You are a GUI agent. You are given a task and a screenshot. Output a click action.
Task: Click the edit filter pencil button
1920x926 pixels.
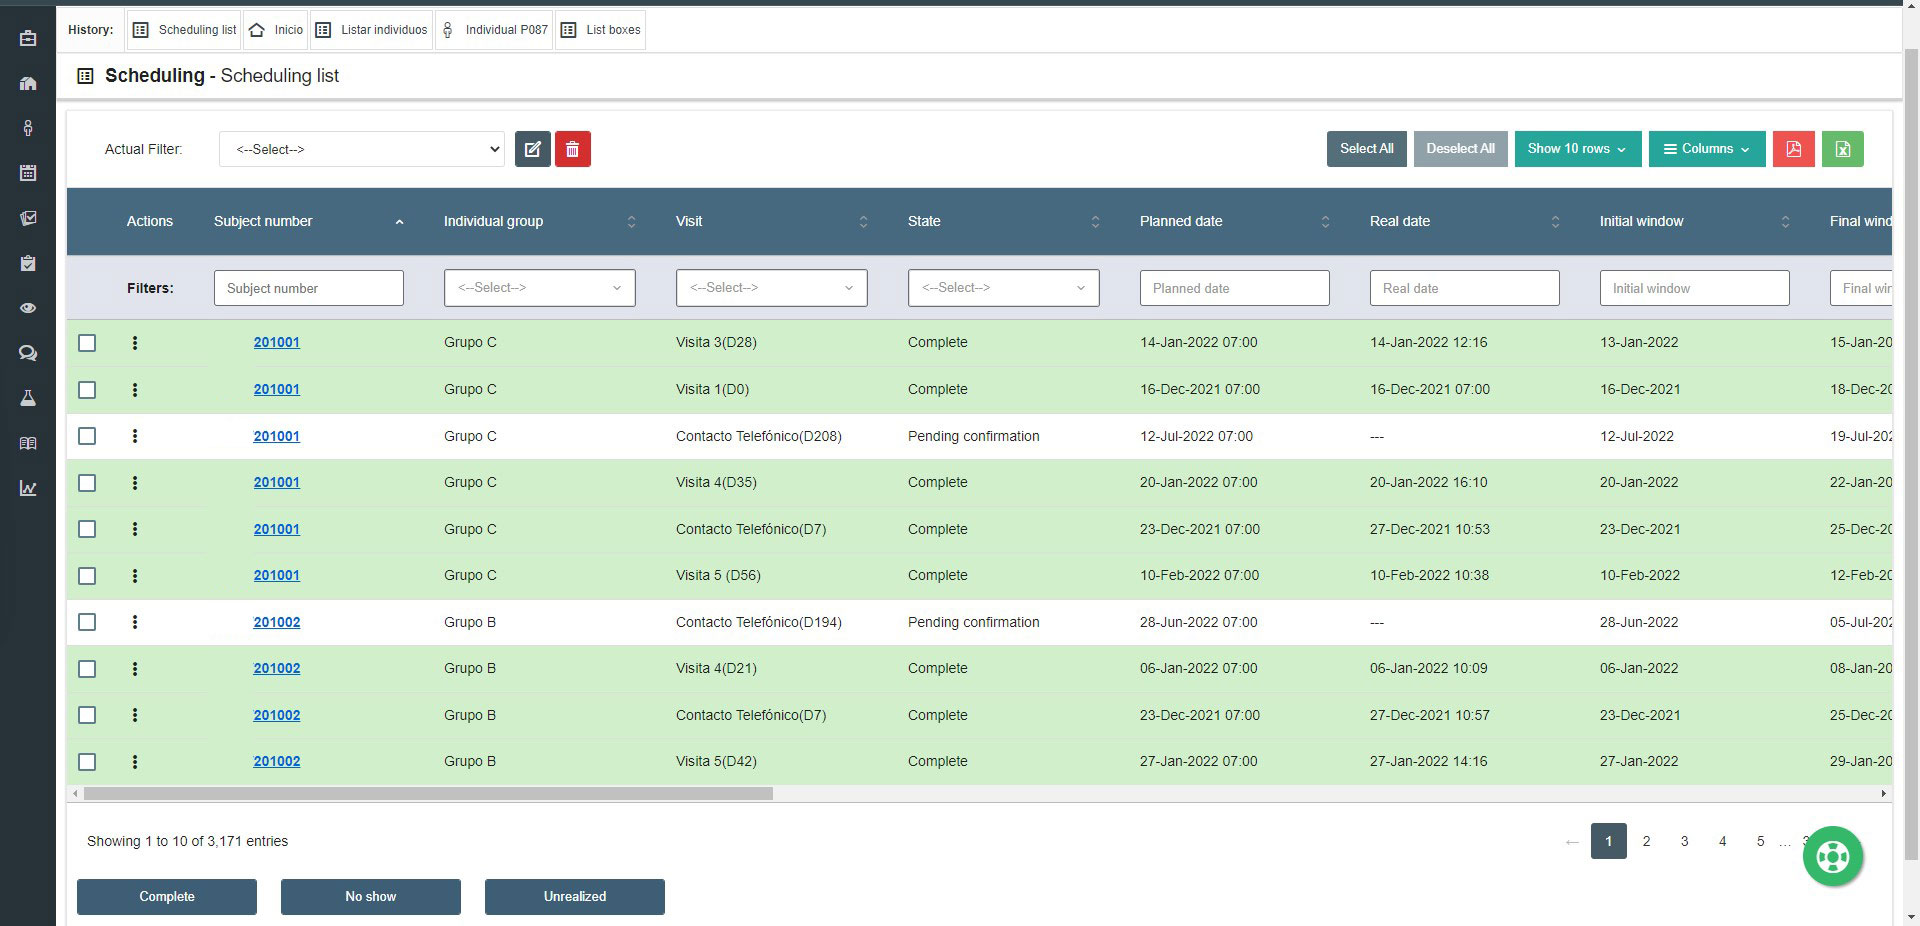pyautogui.click(x=533, y=149)
